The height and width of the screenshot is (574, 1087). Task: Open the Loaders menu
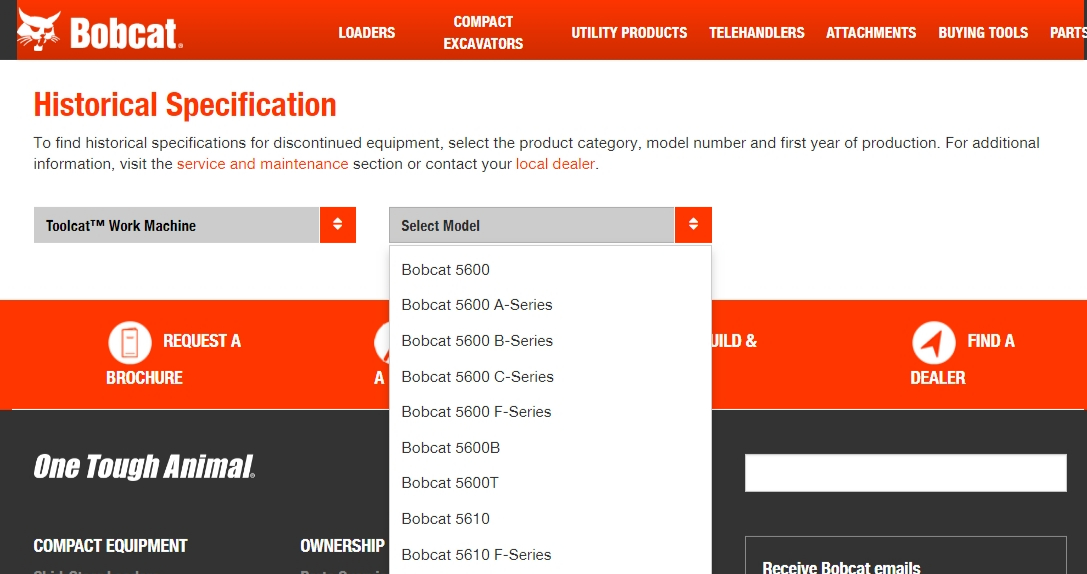(366, 33)
